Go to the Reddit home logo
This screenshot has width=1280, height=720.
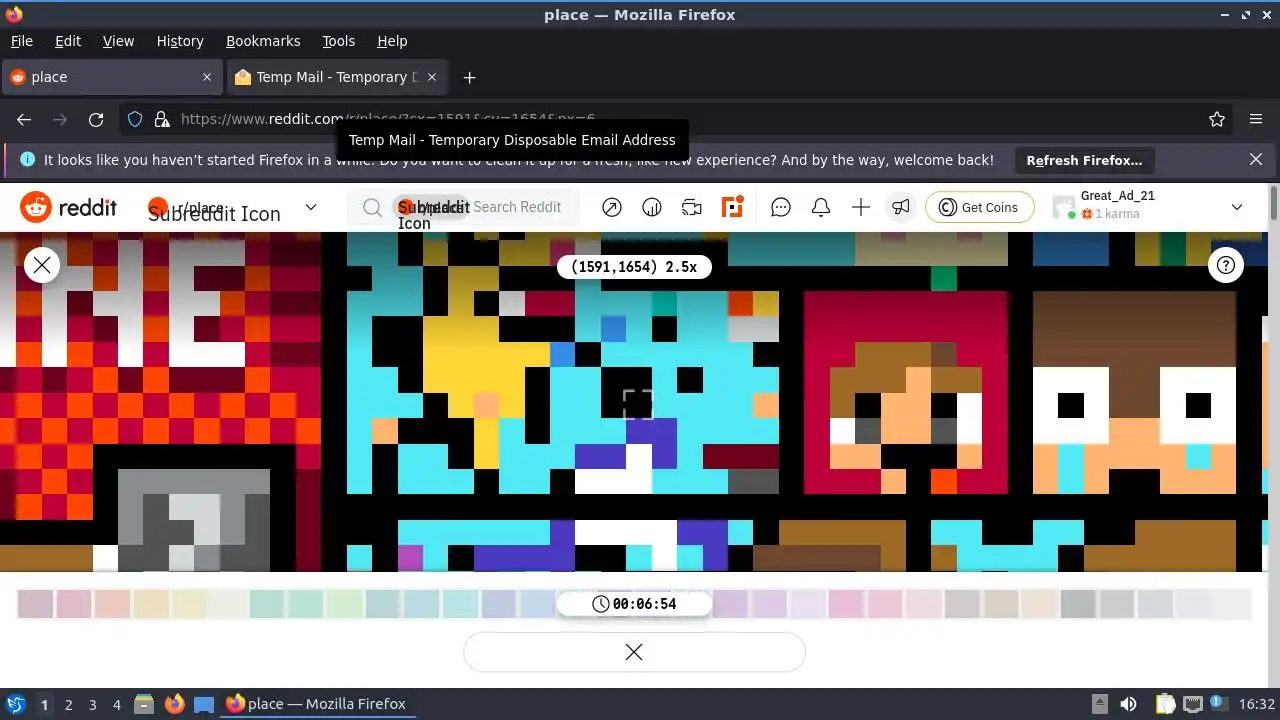(68, 207)
